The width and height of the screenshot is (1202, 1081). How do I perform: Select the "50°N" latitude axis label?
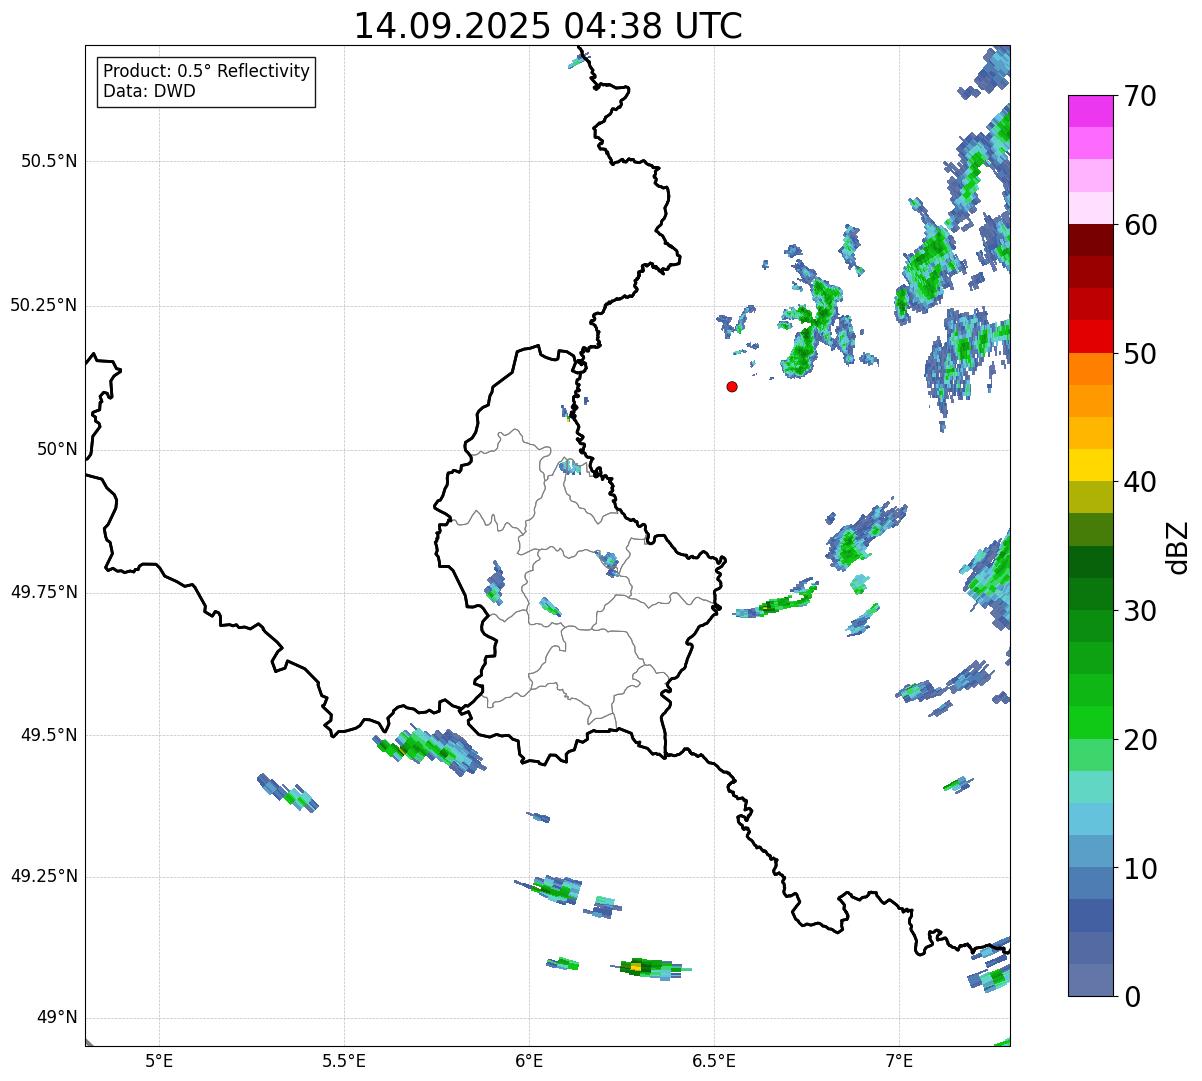coord(57,449)
